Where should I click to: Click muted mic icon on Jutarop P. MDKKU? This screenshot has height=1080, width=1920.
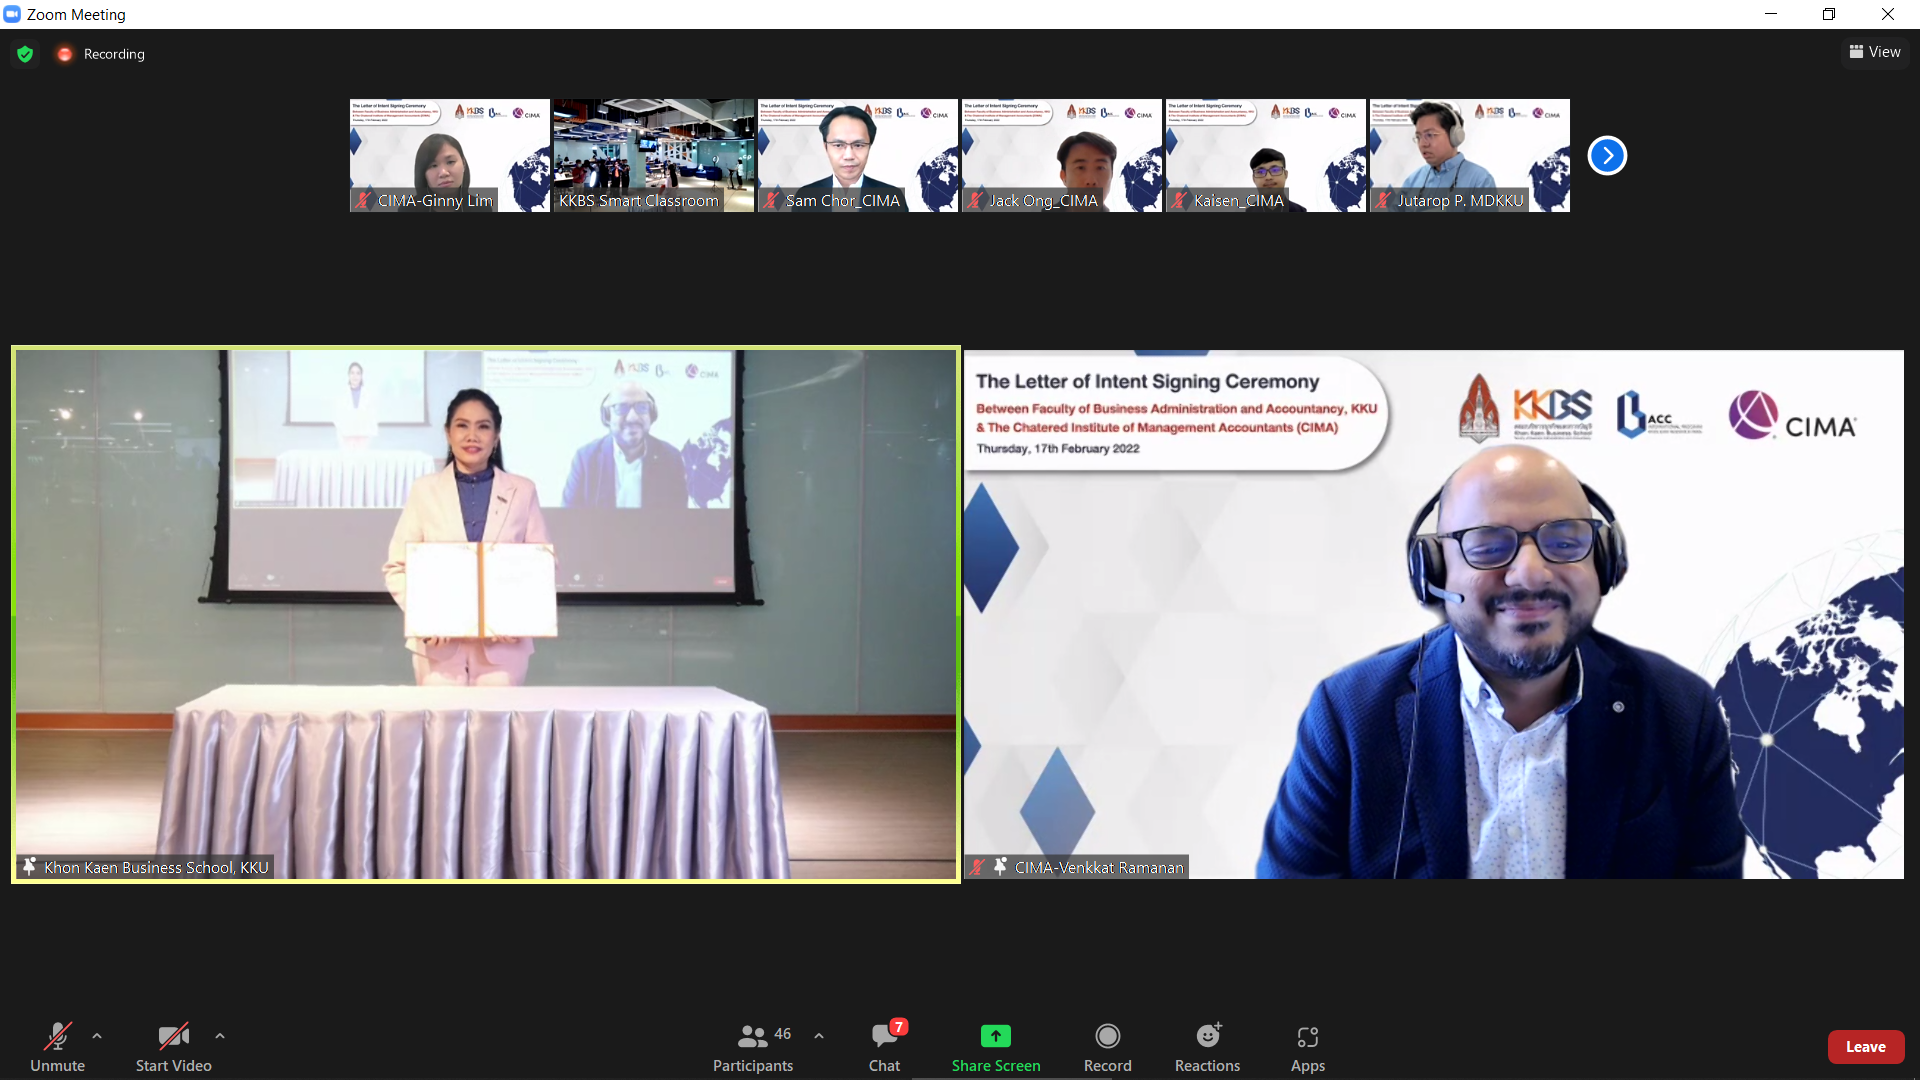coord(1383,200)
